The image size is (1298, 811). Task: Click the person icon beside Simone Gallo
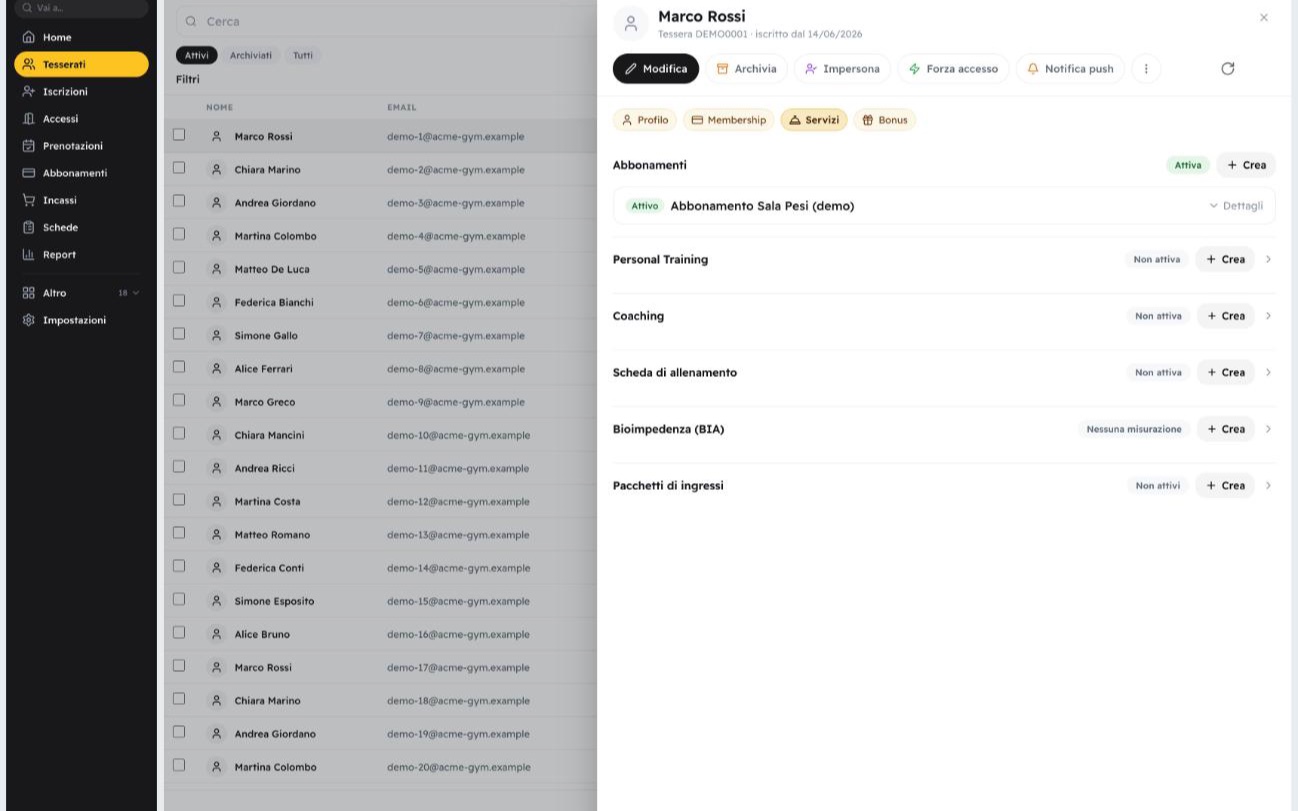(216, 335)
